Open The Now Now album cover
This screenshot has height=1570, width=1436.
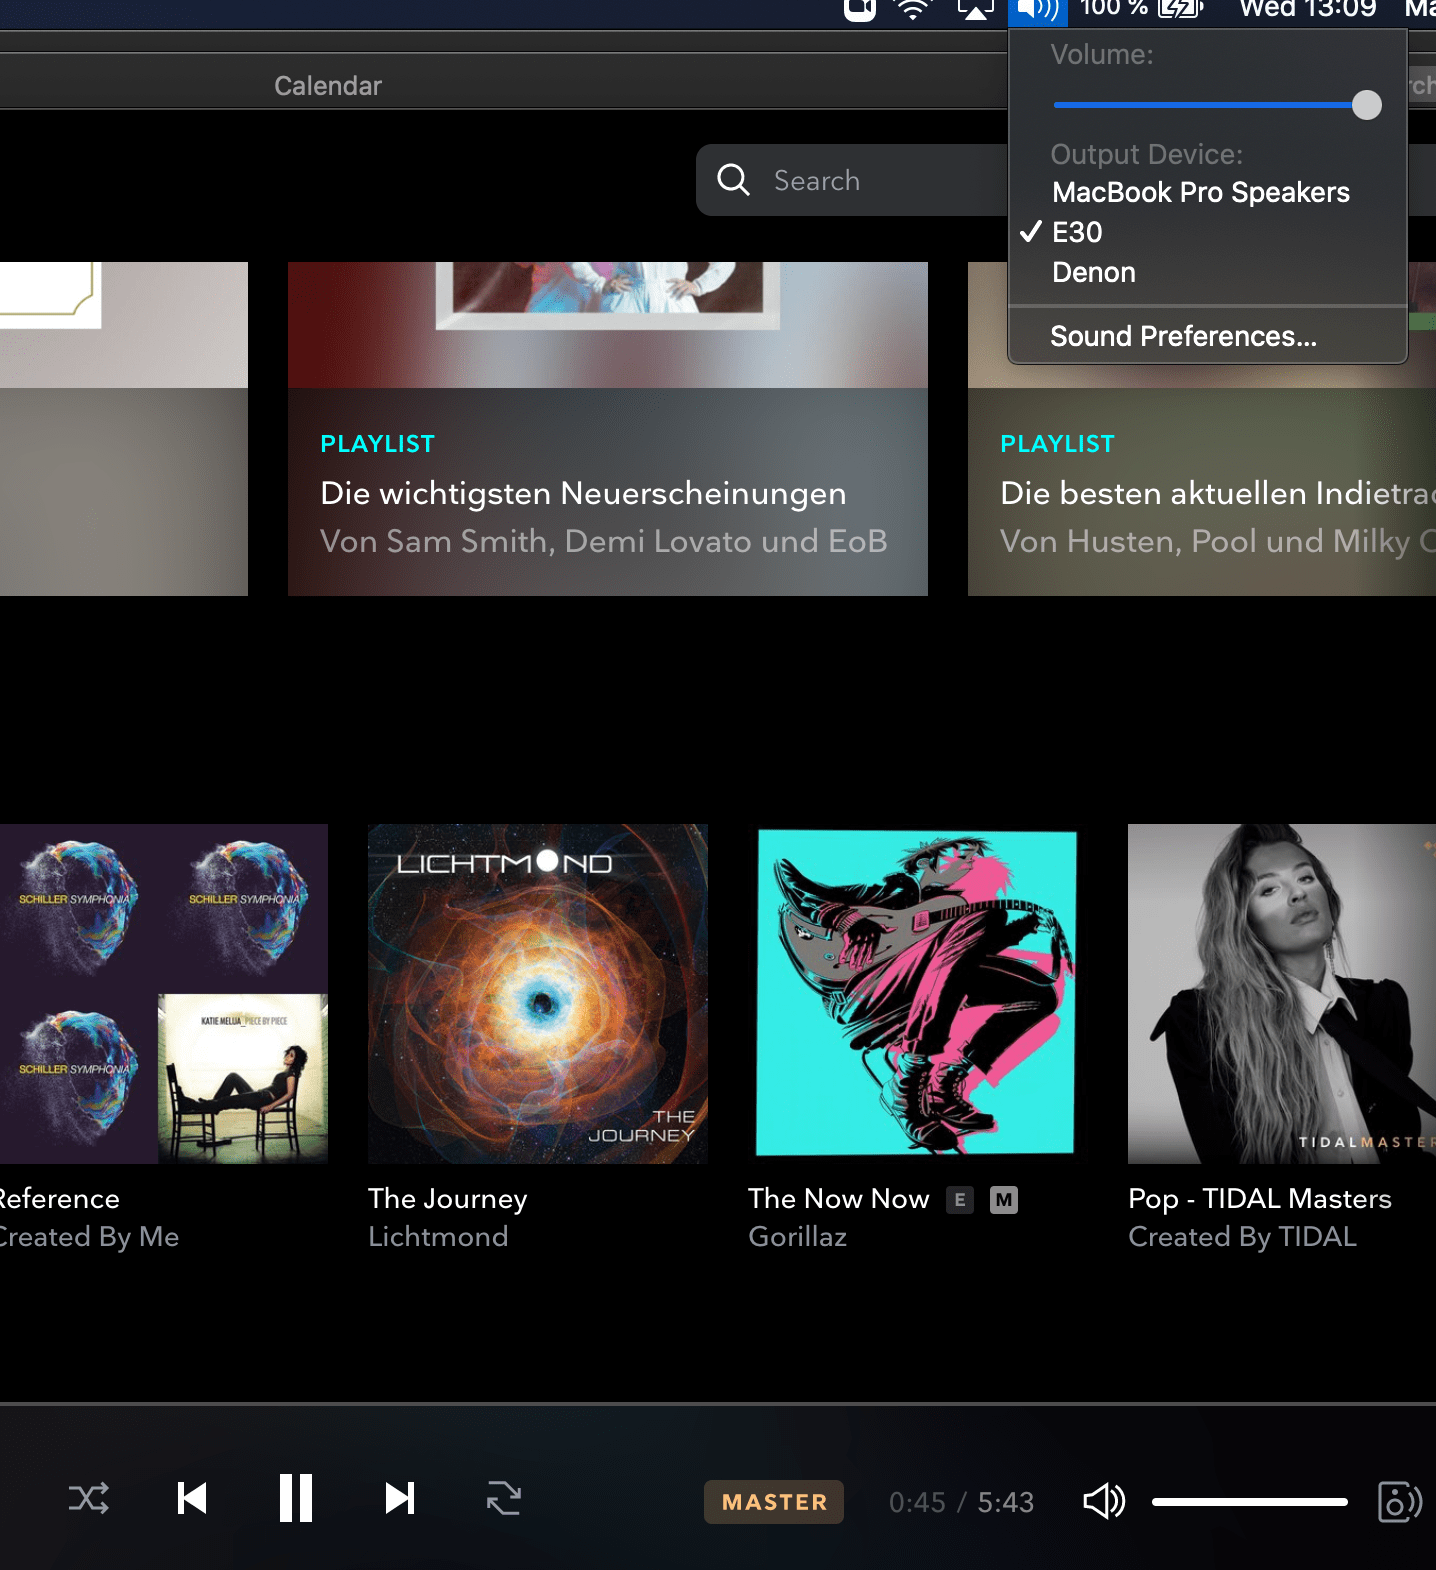click(918, 994)
